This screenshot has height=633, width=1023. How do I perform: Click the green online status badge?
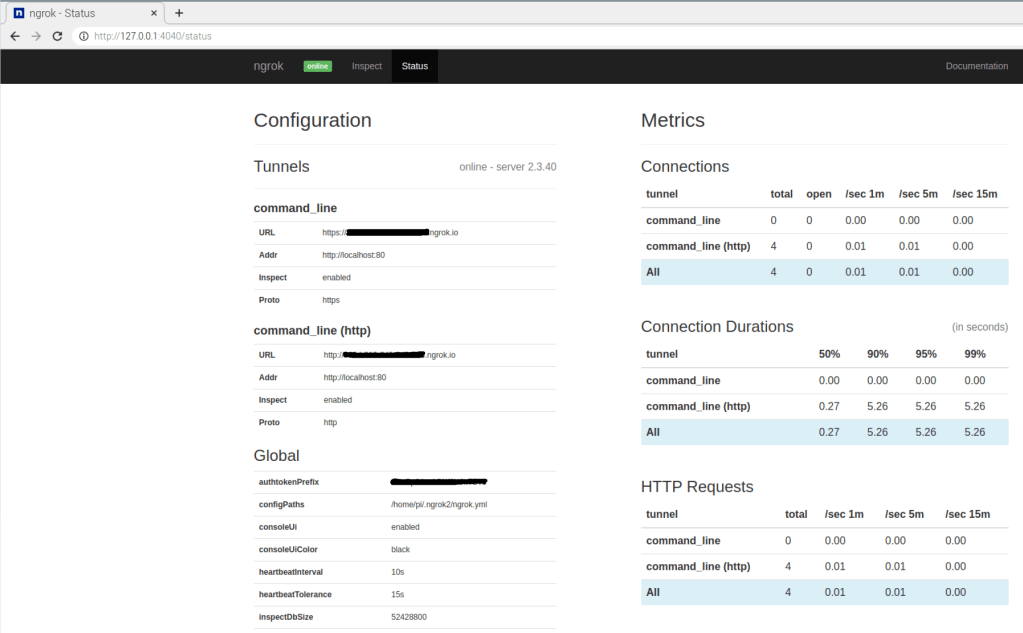point(317,66)
